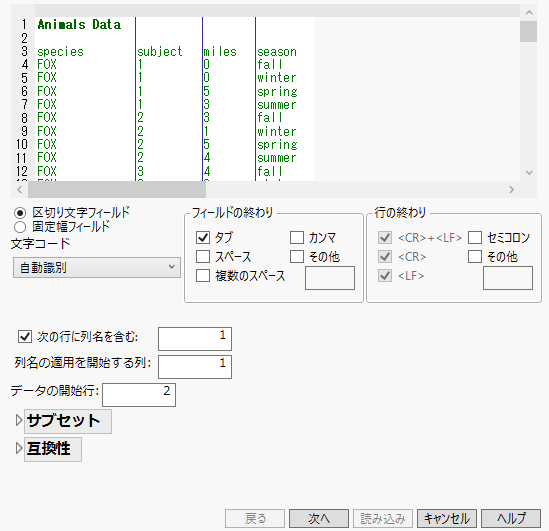Click the 列名の適用を開始する列 field
Image resolution: width=549 pixels, height=531 pixels.
coord(195,367)
